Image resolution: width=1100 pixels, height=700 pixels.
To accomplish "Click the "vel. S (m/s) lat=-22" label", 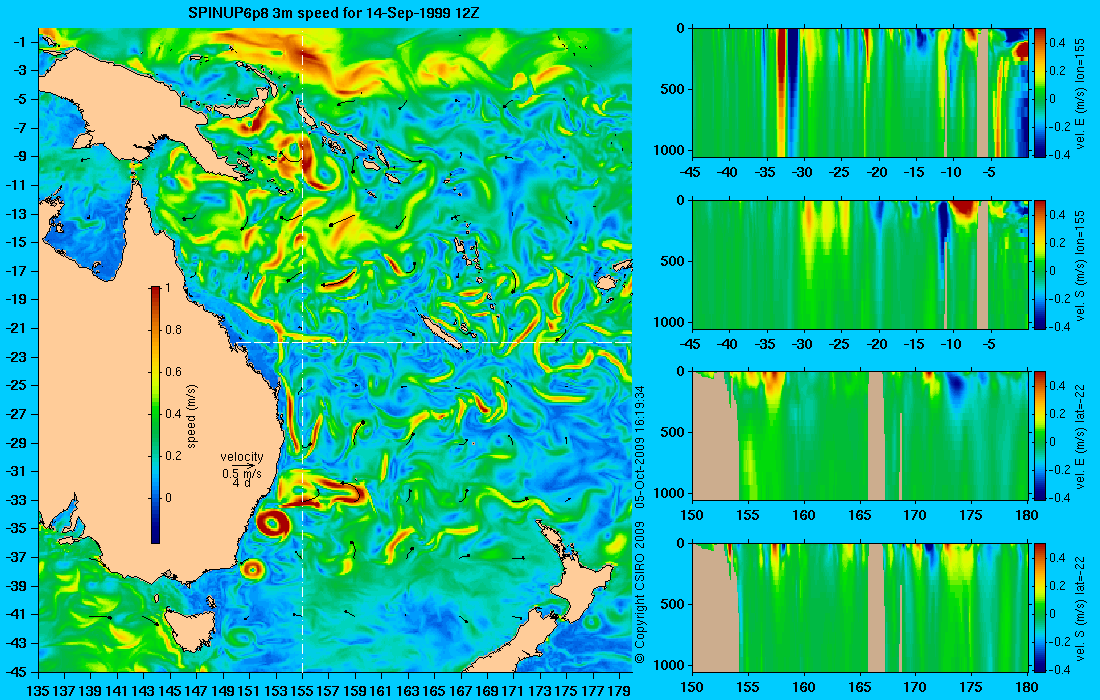I will (1081, 610).
